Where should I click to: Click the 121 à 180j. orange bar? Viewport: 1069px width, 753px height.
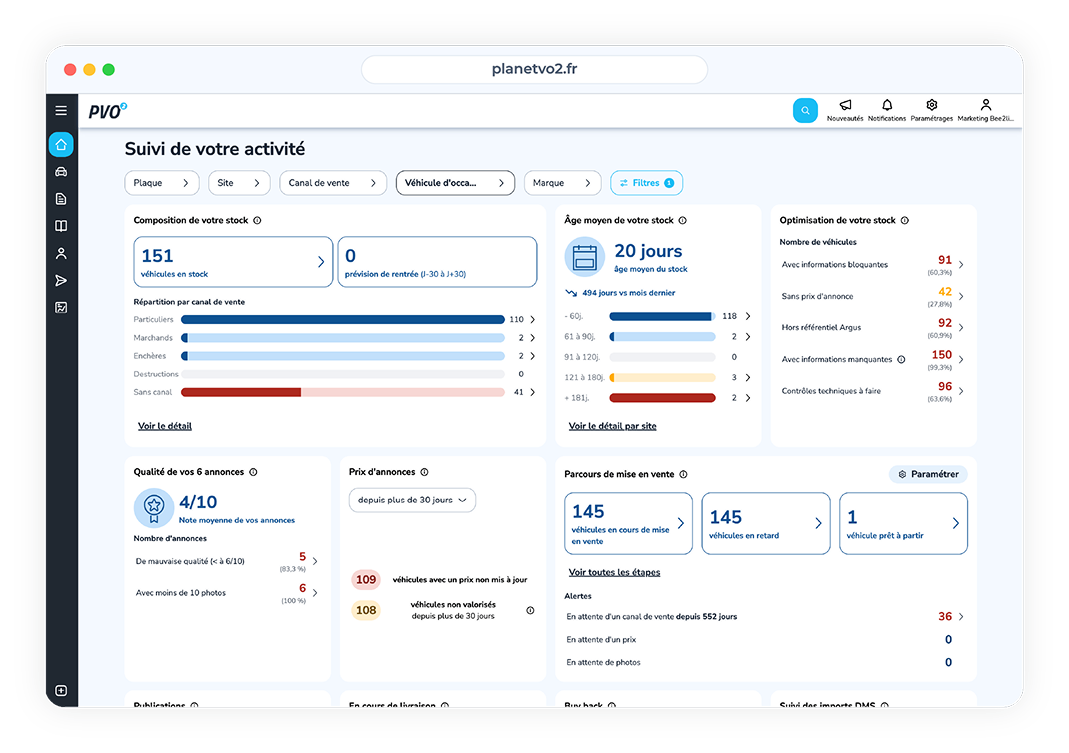[662, 377]
